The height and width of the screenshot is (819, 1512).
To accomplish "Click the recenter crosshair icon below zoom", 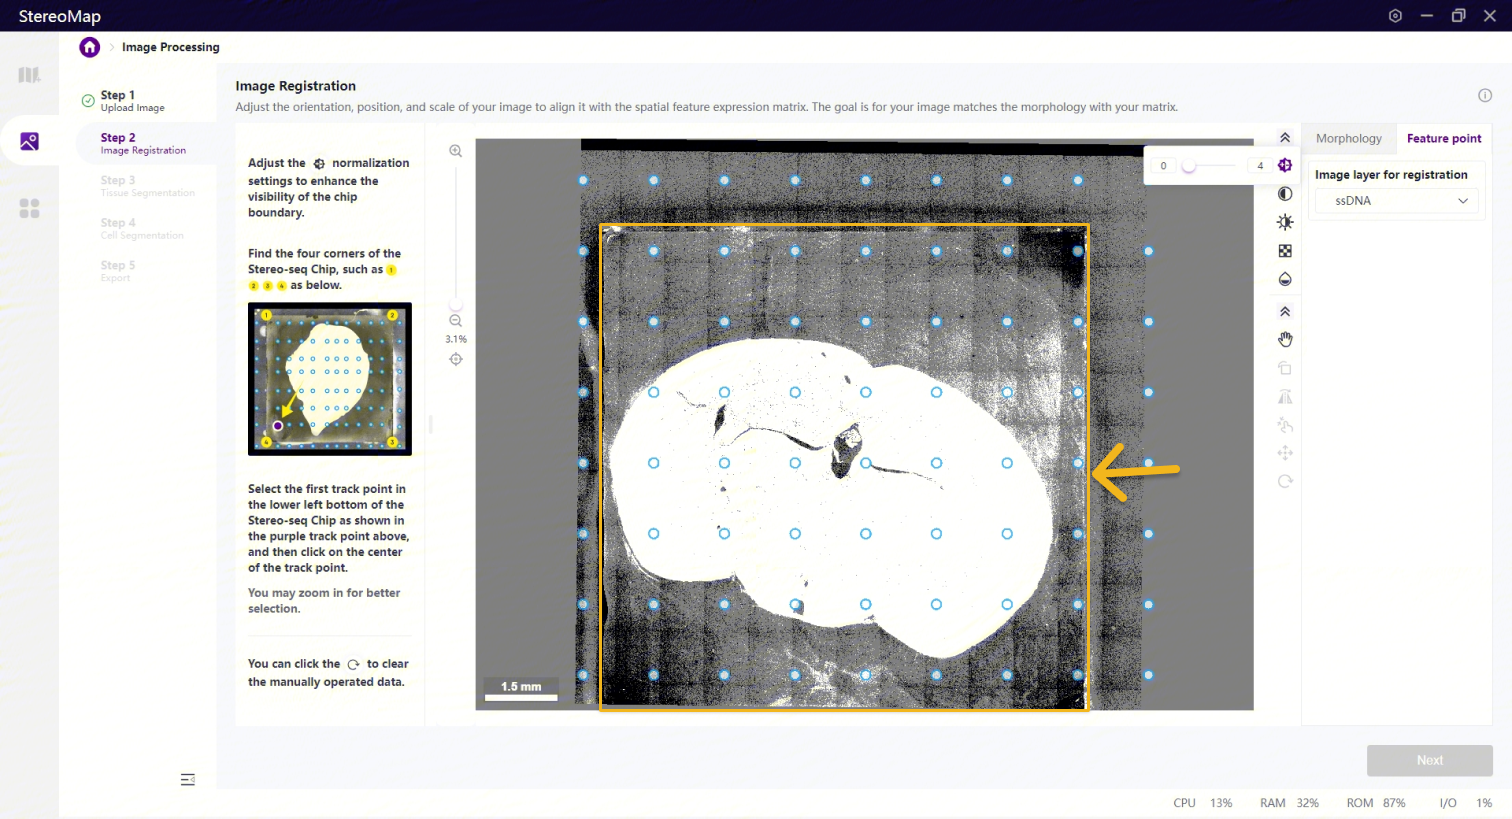I will point(456,359).
